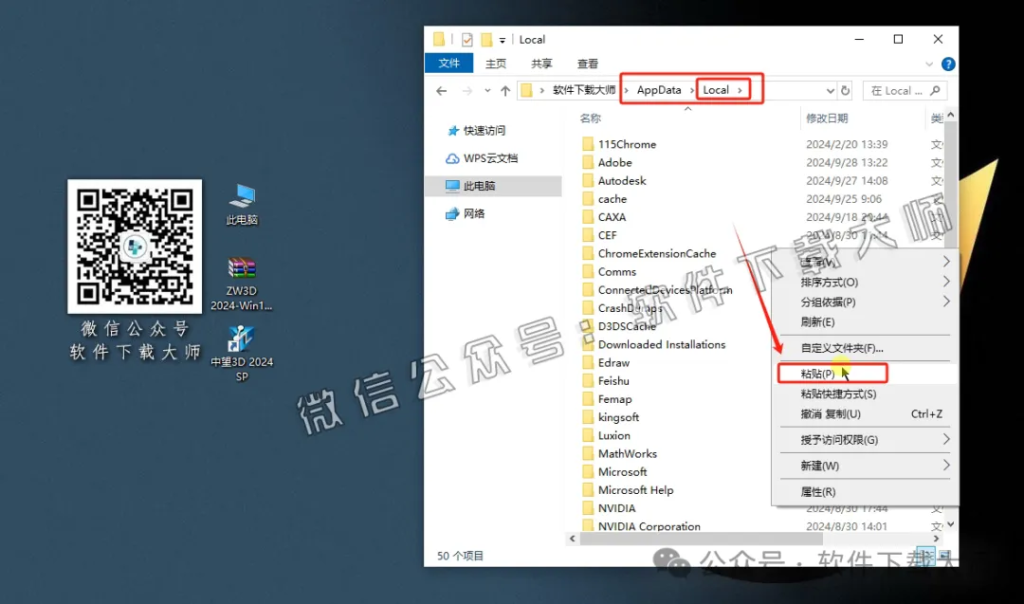1024x604 pixels.
Task: Click the back navigation arrow
Action: (441, 90)
